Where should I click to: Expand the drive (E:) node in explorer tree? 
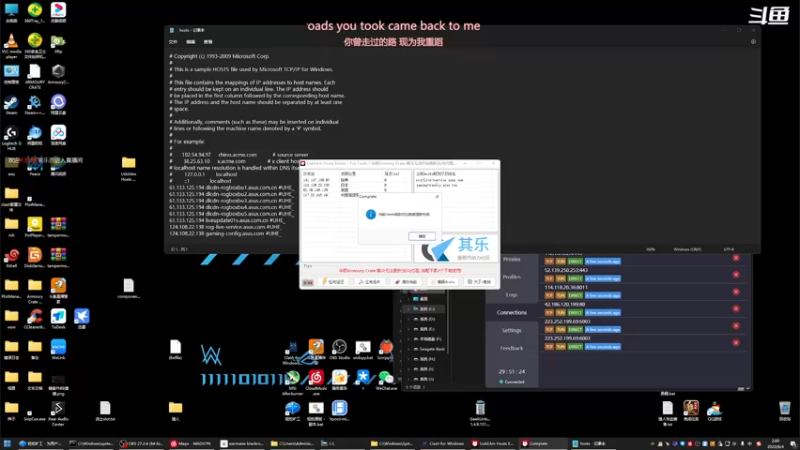(x=409, y=329)
